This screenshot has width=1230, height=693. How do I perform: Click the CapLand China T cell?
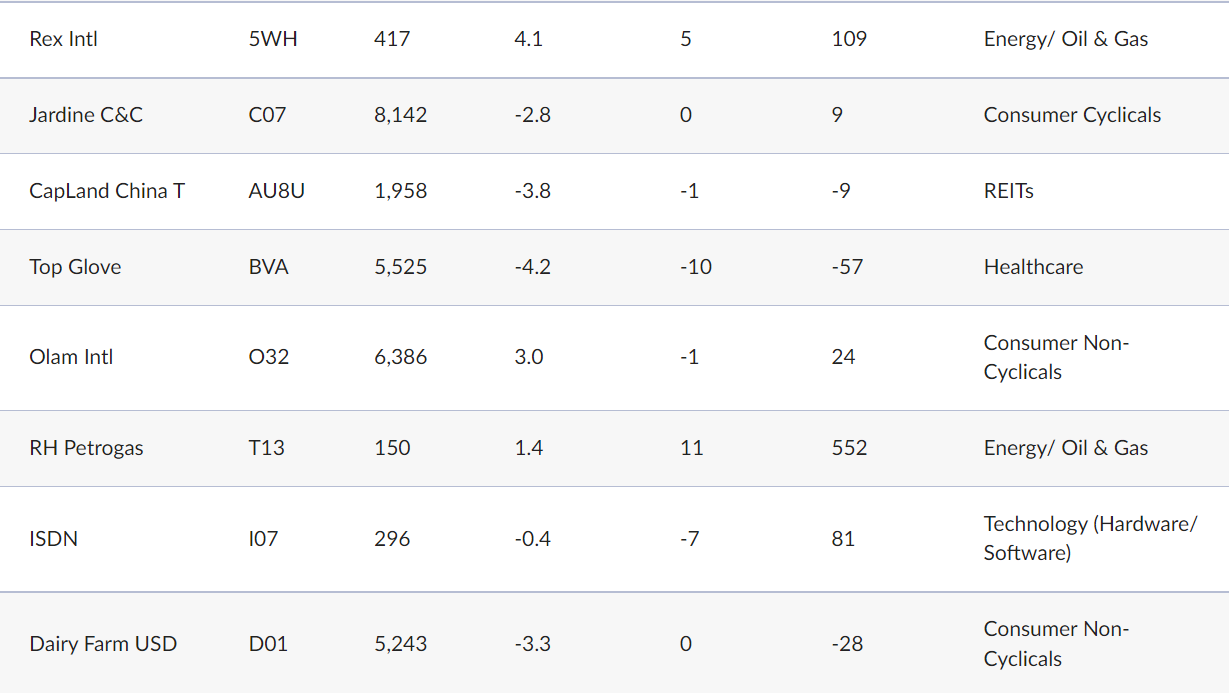(107, 191)
